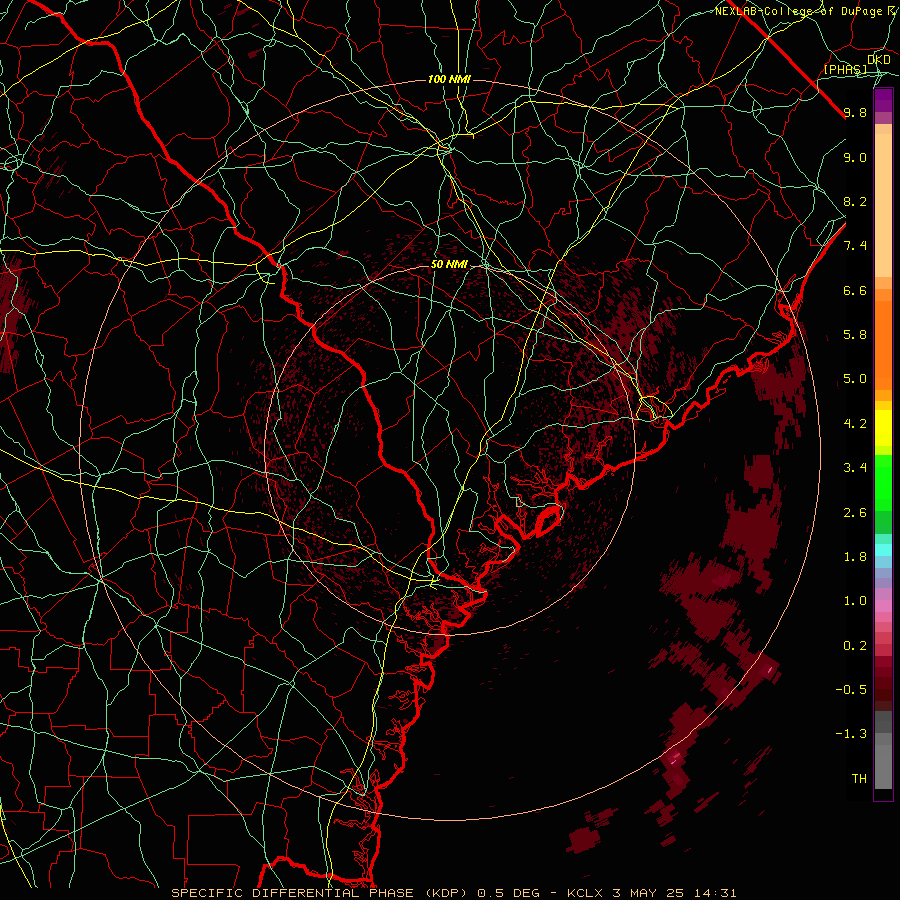
Task: Click the -1.3 scale value
Action: 851,734
